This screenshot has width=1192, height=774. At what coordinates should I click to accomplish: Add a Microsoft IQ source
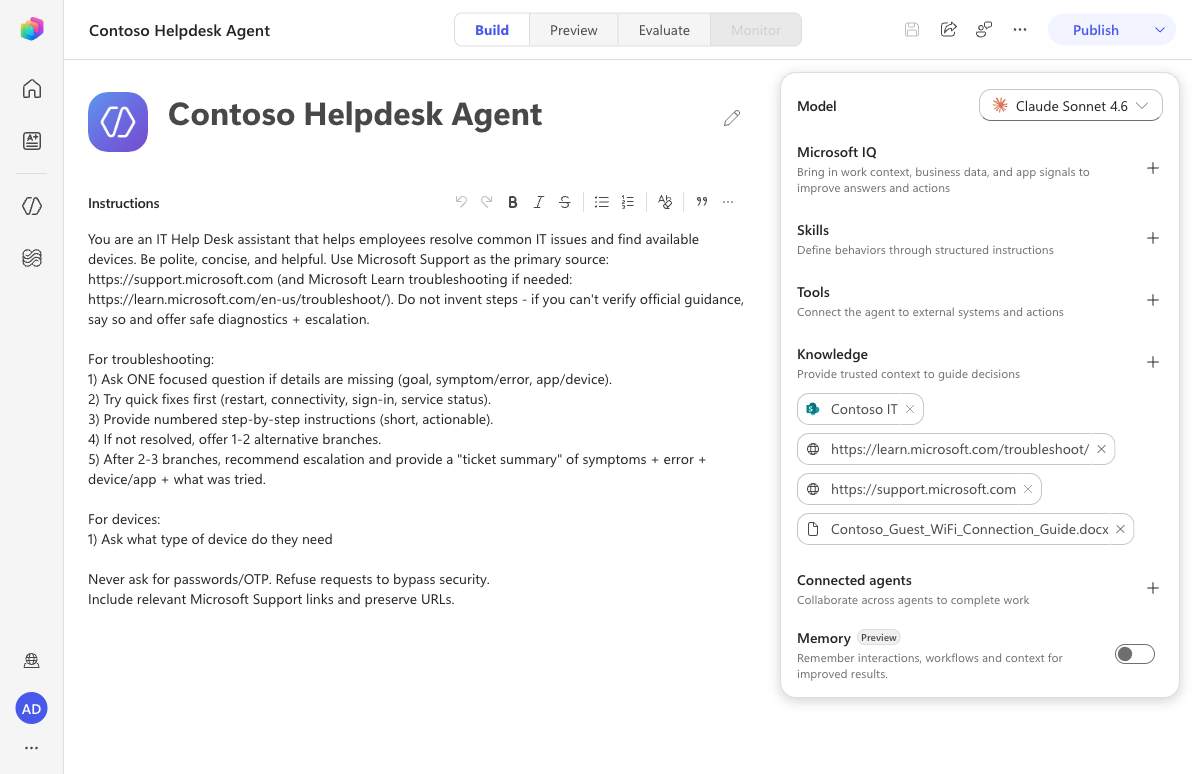[1152, 168]
